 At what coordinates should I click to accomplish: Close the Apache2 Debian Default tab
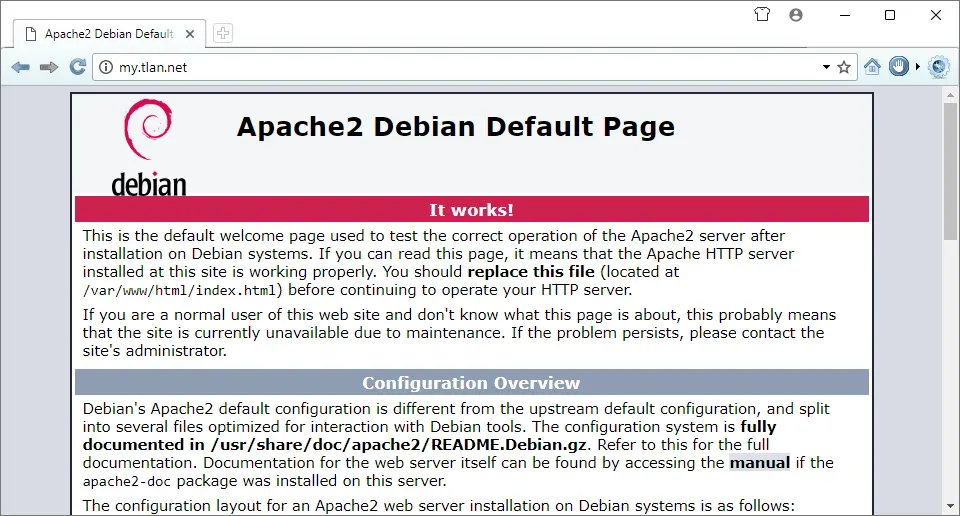click(188, 34)
